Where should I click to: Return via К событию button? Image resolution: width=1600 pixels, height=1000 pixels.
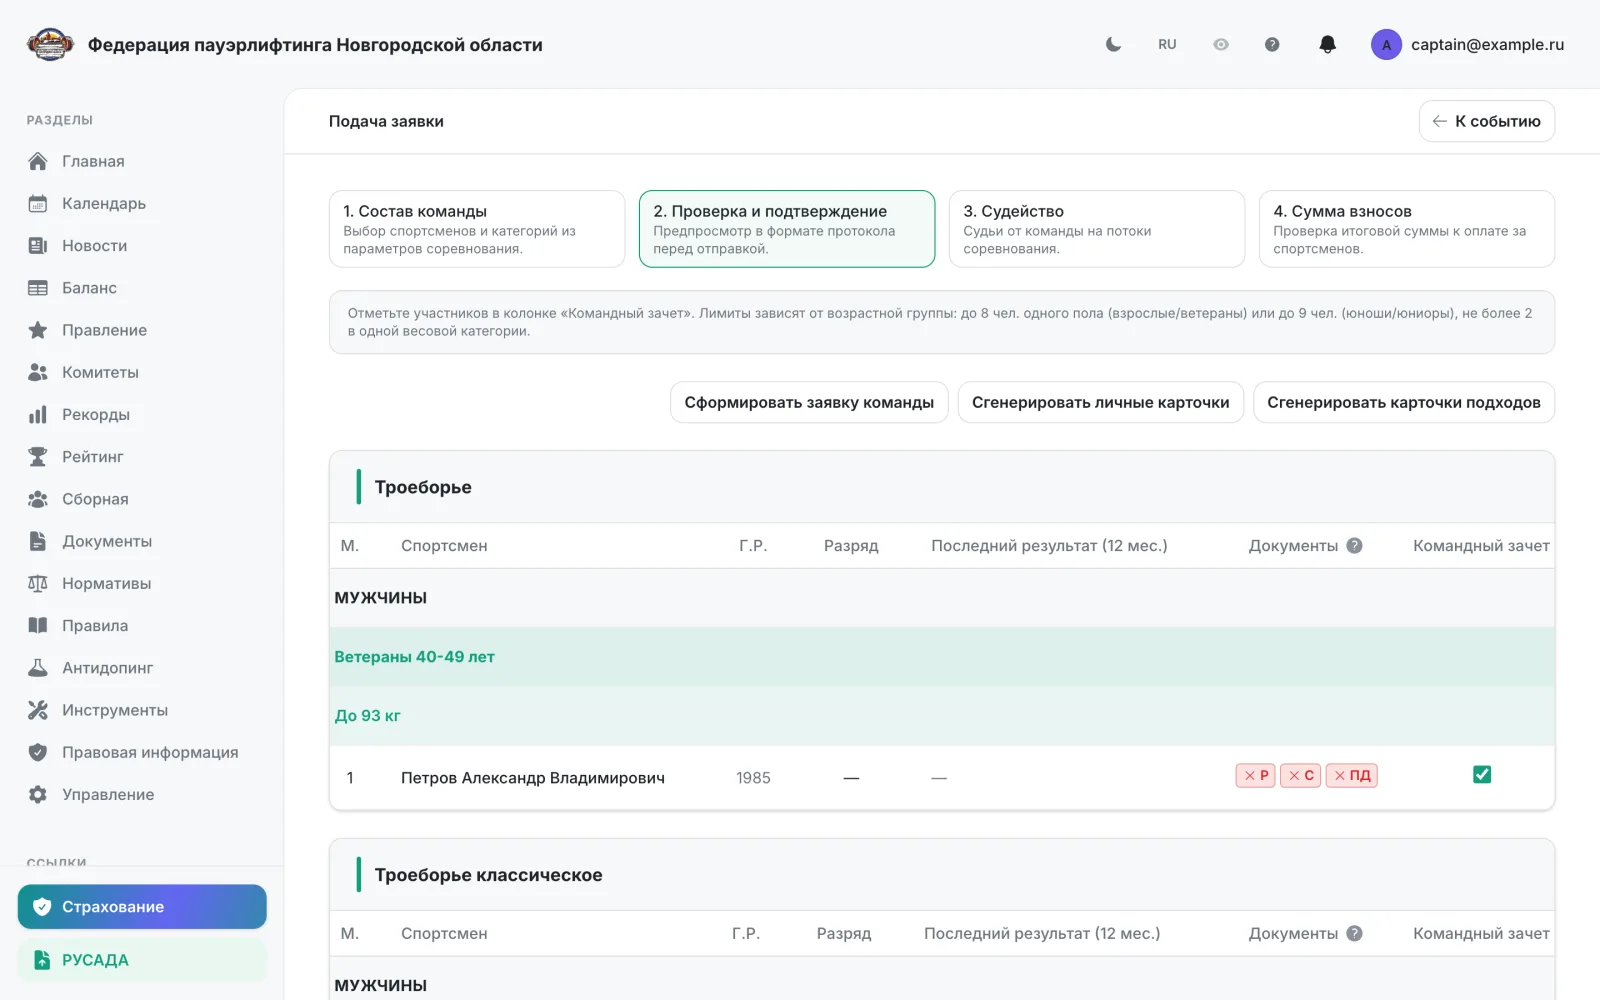point(1486,121)
